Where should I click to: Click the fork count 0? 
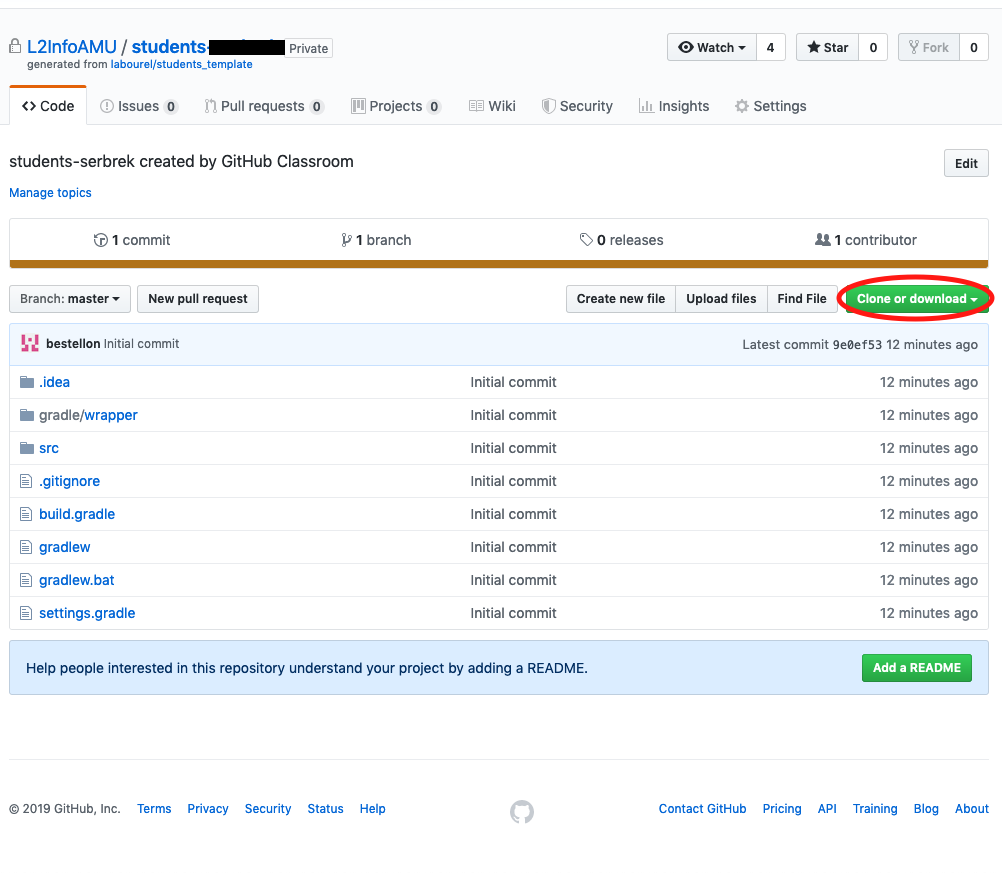[974, 47]
